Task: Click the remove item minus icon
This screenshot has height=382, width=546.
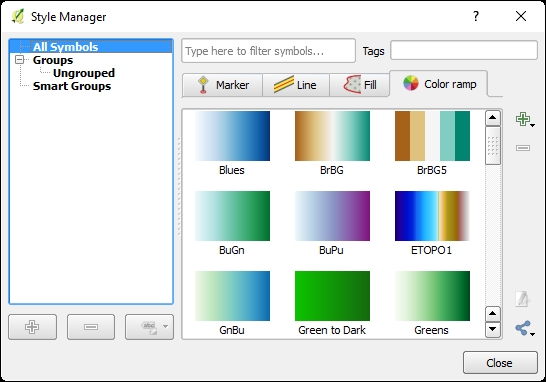Action: click(x=523, y=148)
